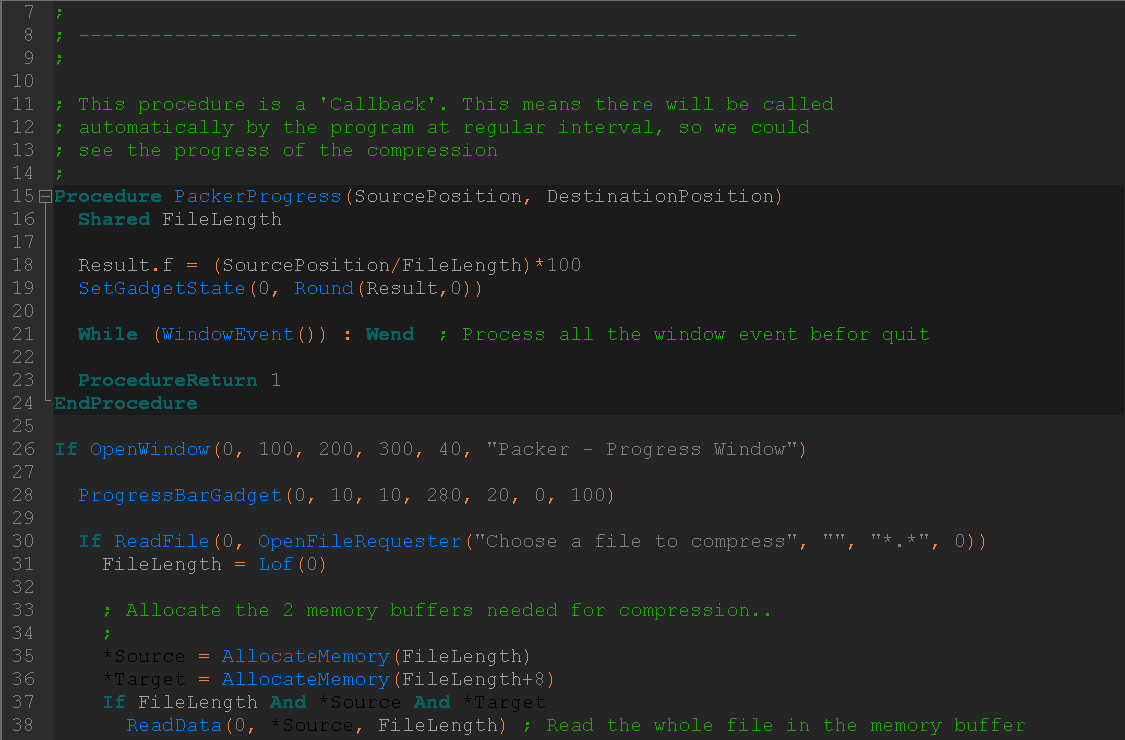The image size is (1125, 740).
Task: Click the Shared keyword on line 16
Action: [114, 220]
